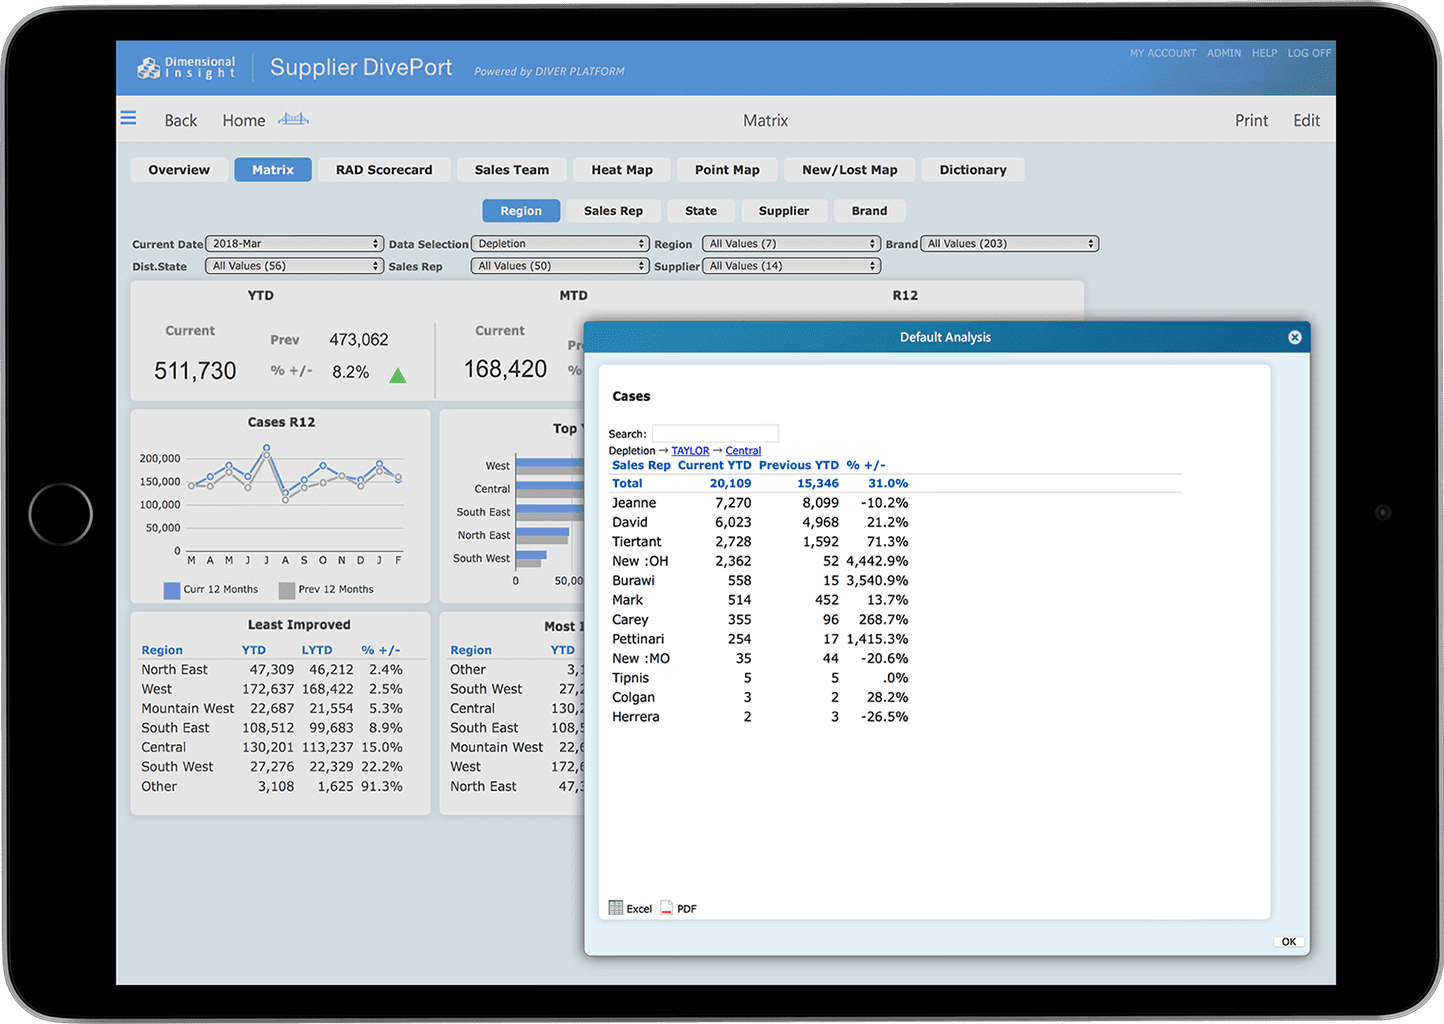Click the Curr 12 Months legend swatch
The width and height of the screenshot is (1444, 1024).
click(172, 590)
